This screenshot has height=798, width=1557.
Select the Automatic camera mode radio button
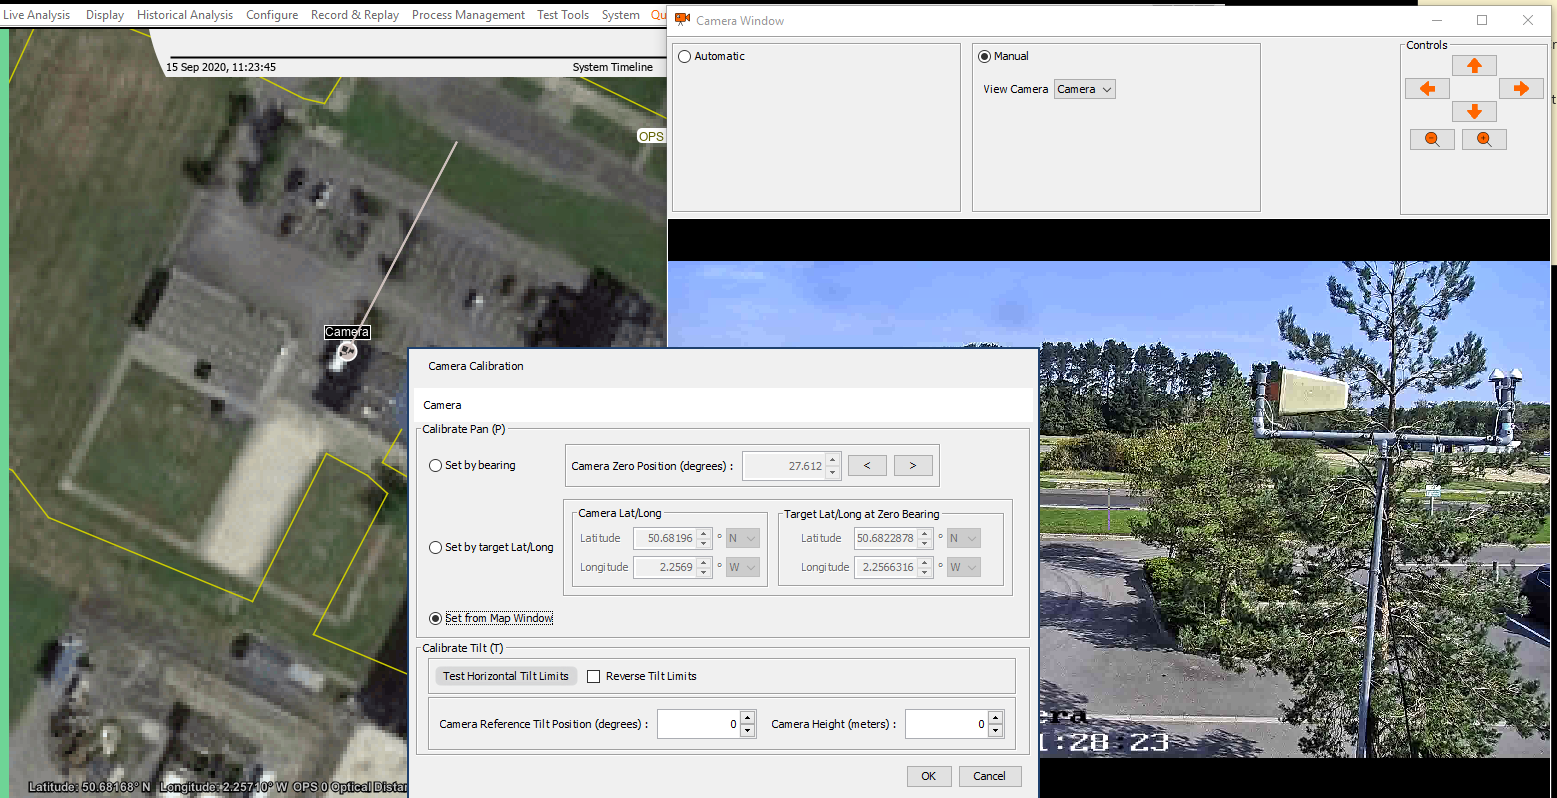[685, 57]
